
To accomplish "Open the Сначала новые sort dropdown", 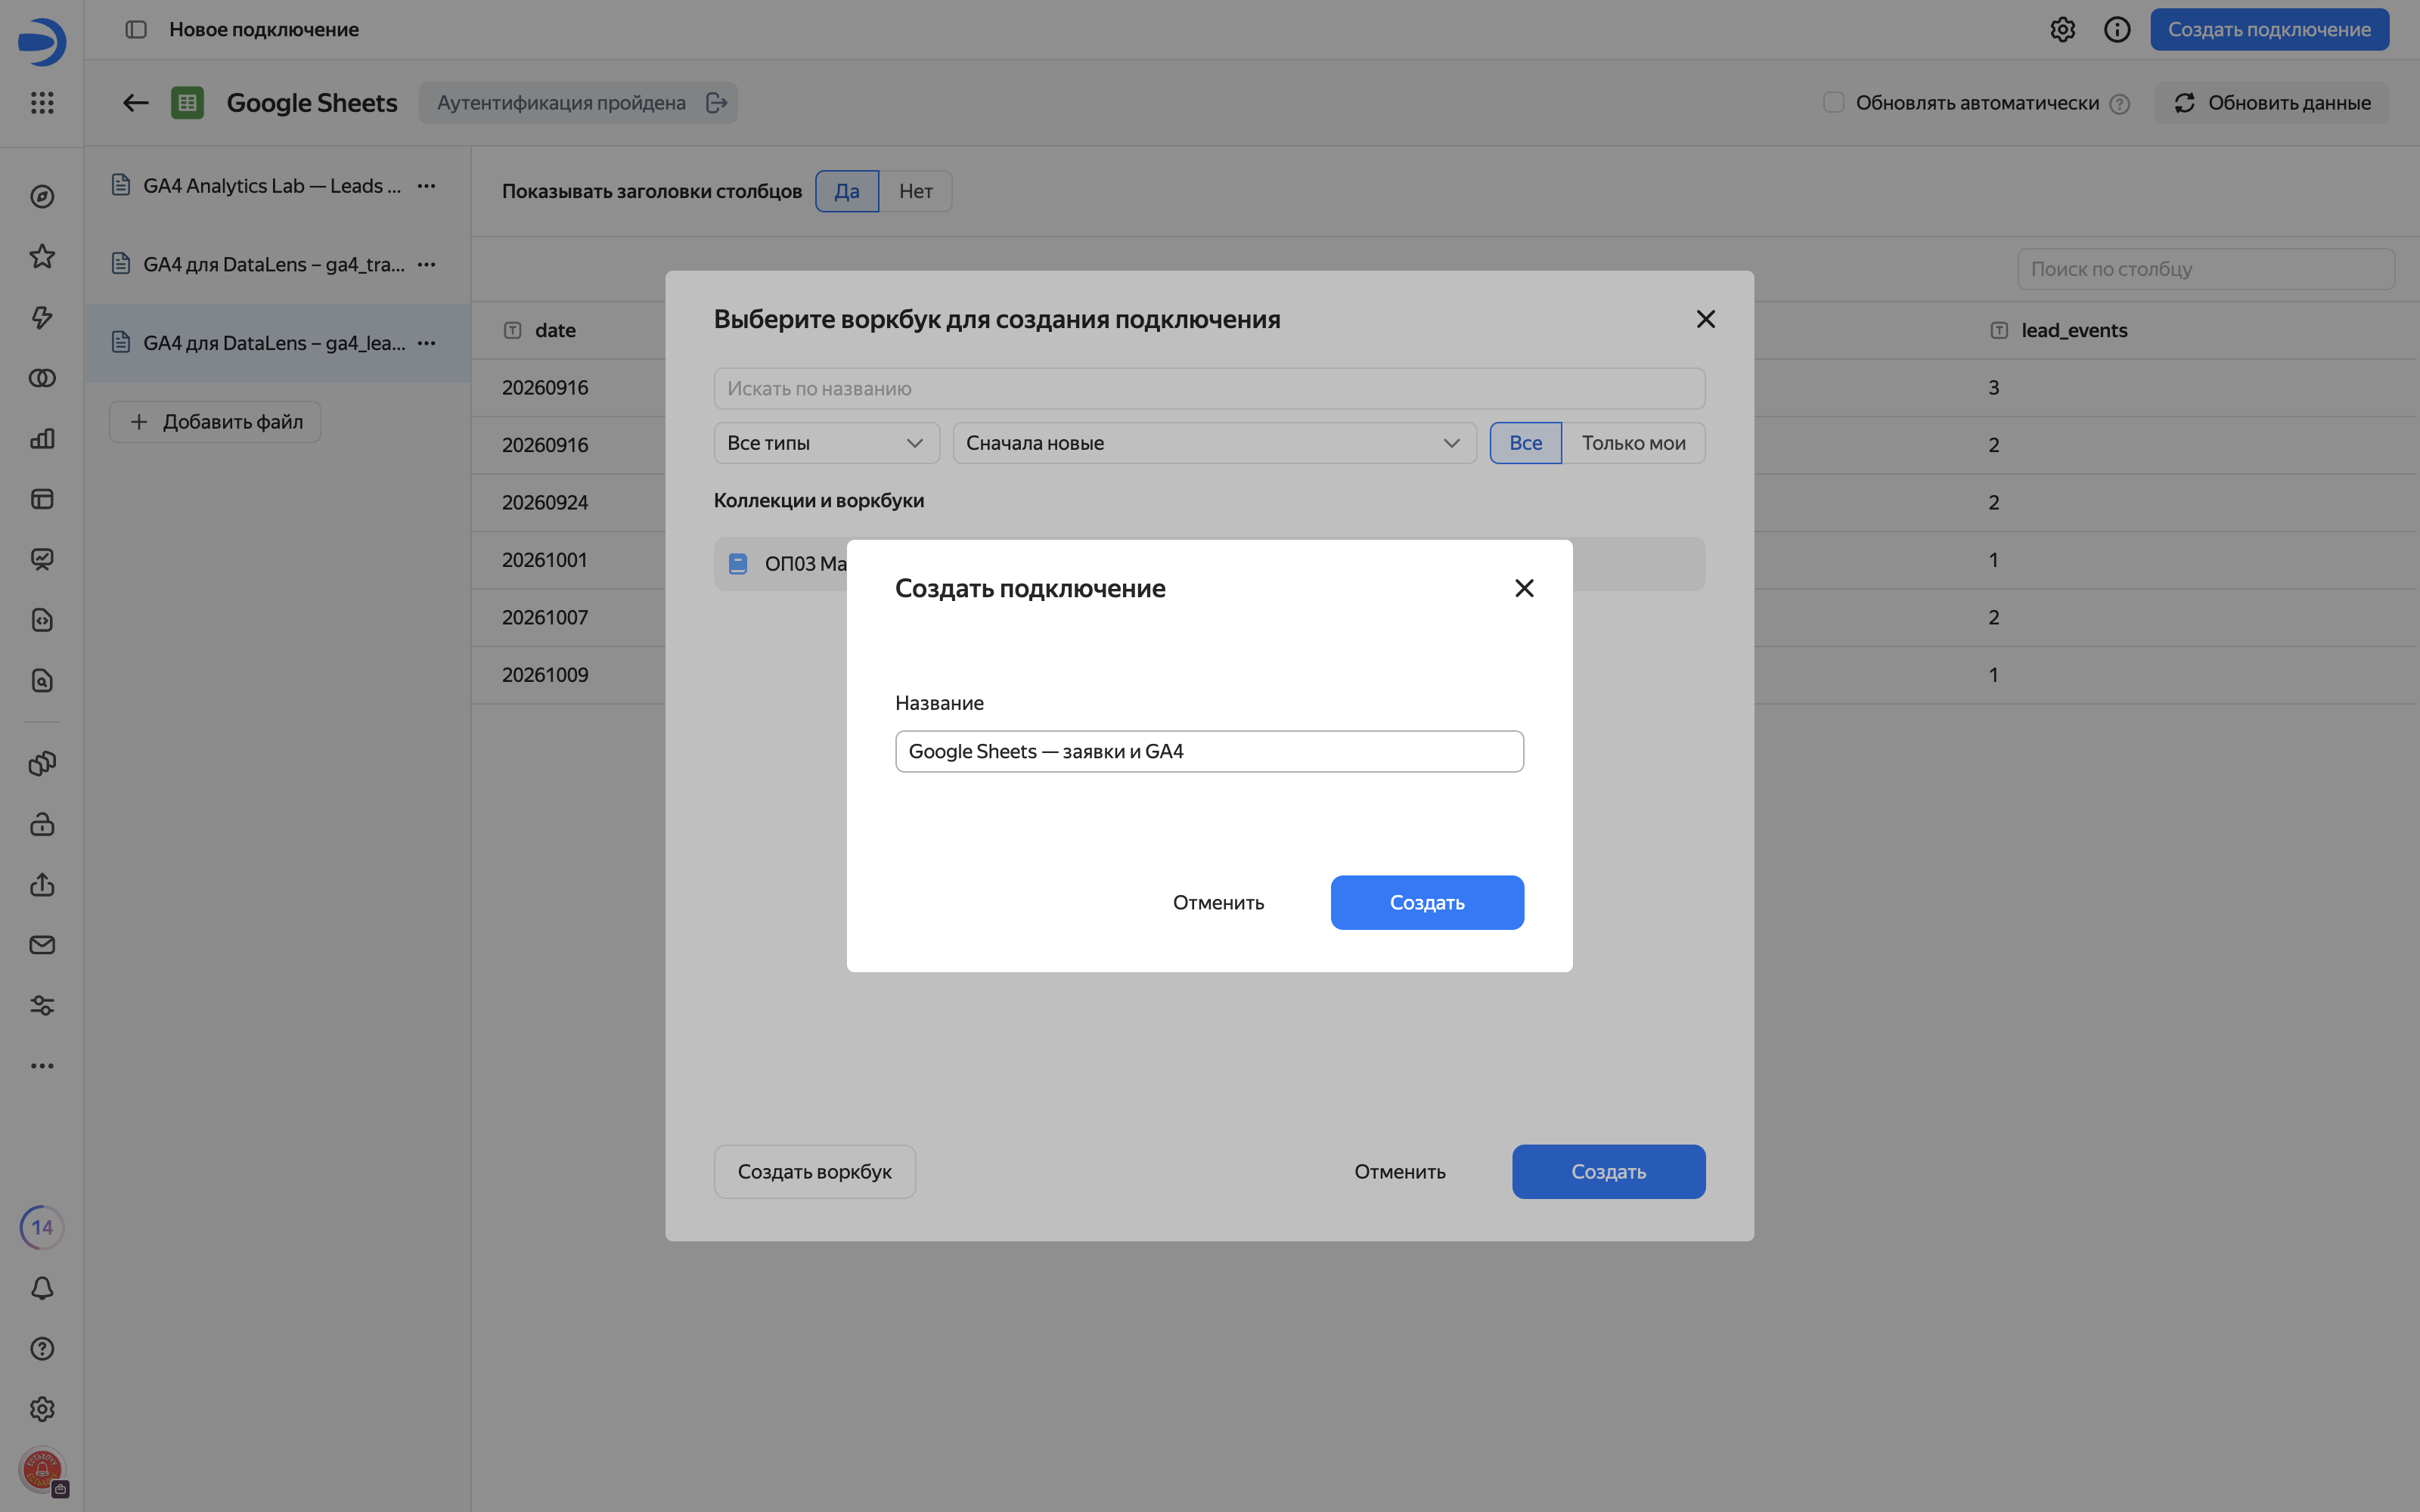I will (1214, 443).
